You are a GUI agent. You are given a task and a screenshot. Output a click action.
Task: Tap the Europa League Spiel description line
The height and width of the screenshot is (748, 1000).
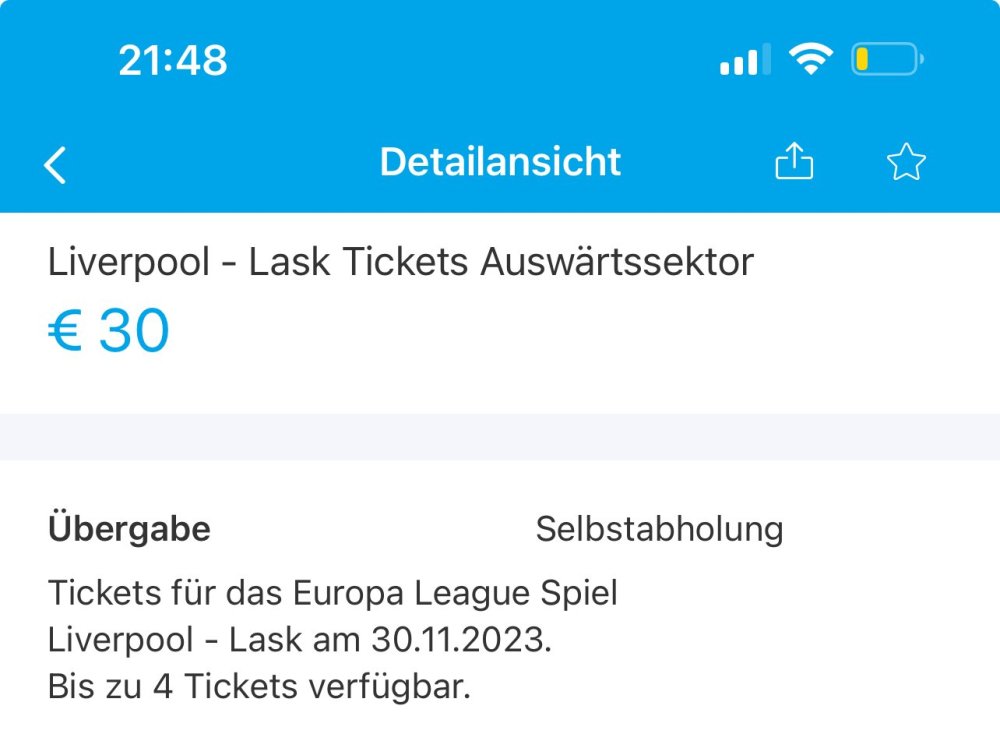332,593
